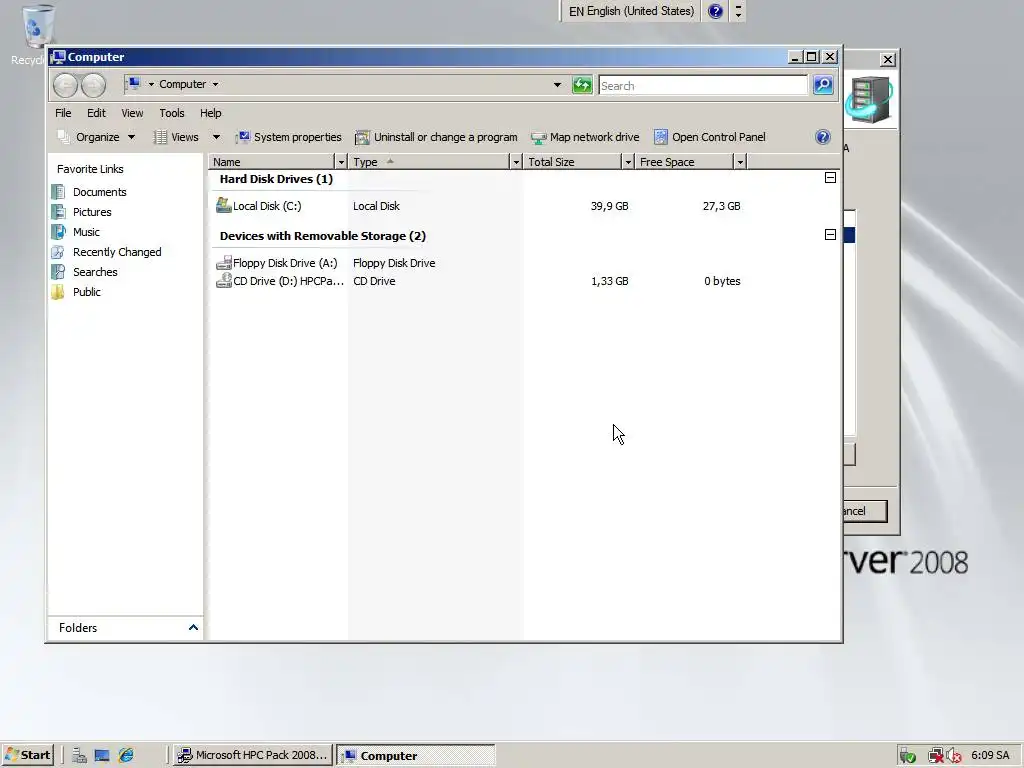Screen dimensions: 1024x768
Task: Open the address bar history dropdown
Action: pyautogui.click(x=557, y=85)
